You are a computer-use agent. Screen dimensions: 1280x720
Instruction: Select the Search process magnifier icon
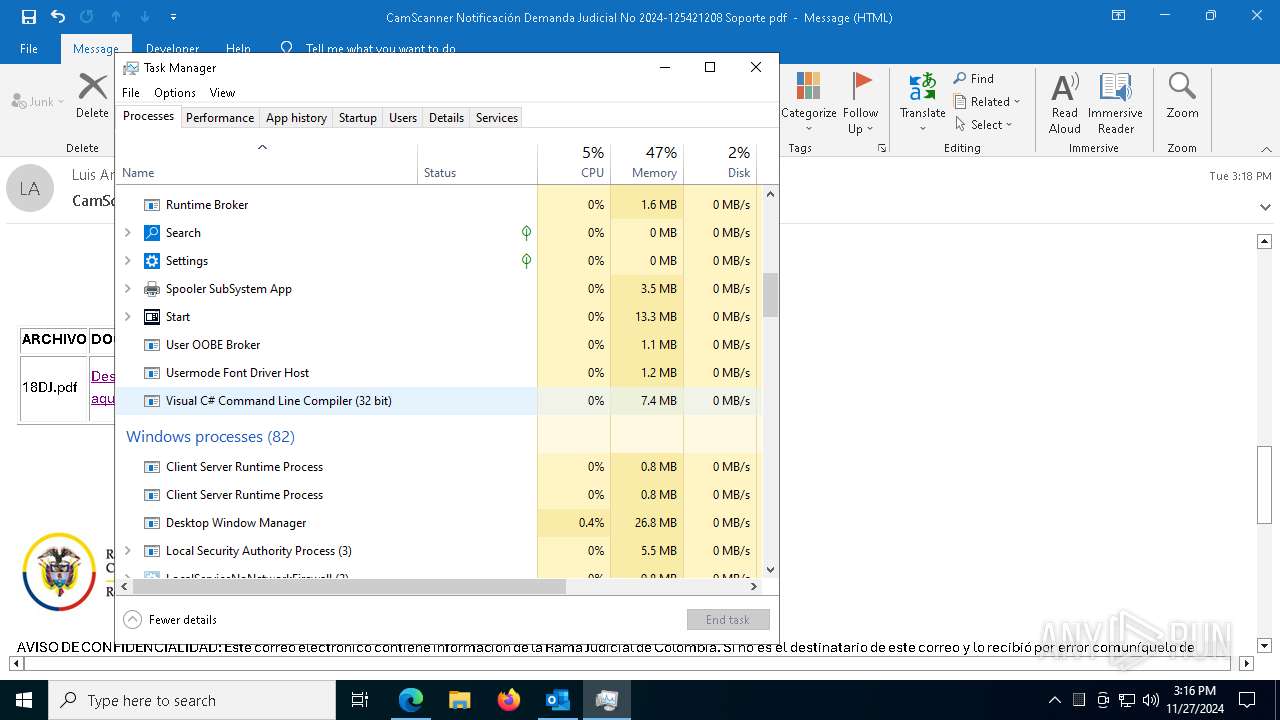click(x=152, y=233)
